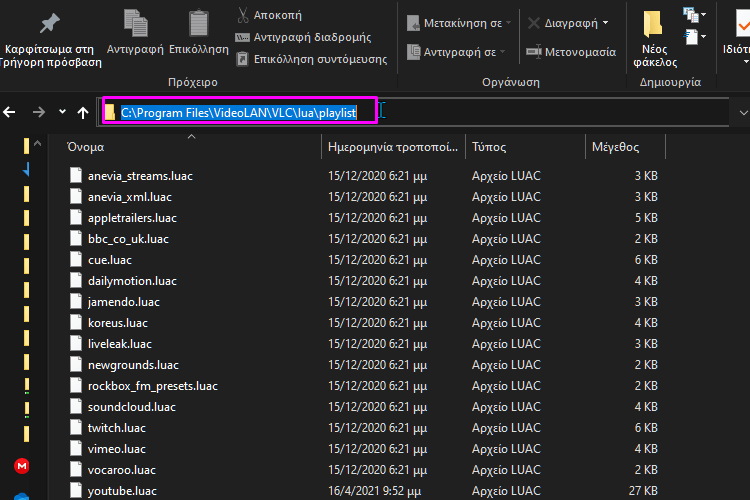This screenshot has width=750, height=500.
Task: Click the folder icon in address bar
Action: click(110, 112)
